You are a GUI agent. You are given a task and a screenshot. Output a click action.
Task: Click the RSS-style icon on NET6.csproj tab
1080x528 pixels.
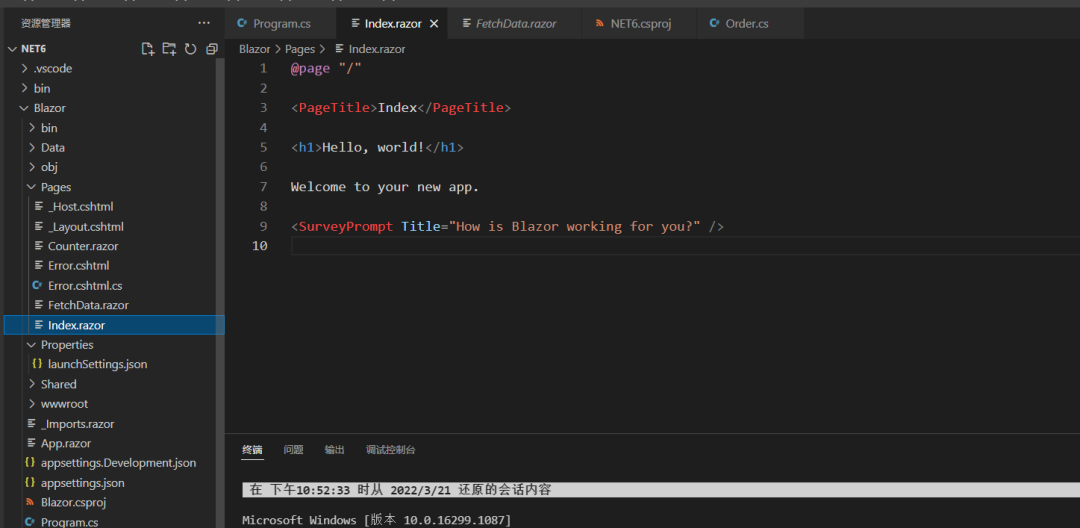pos(600,23)
